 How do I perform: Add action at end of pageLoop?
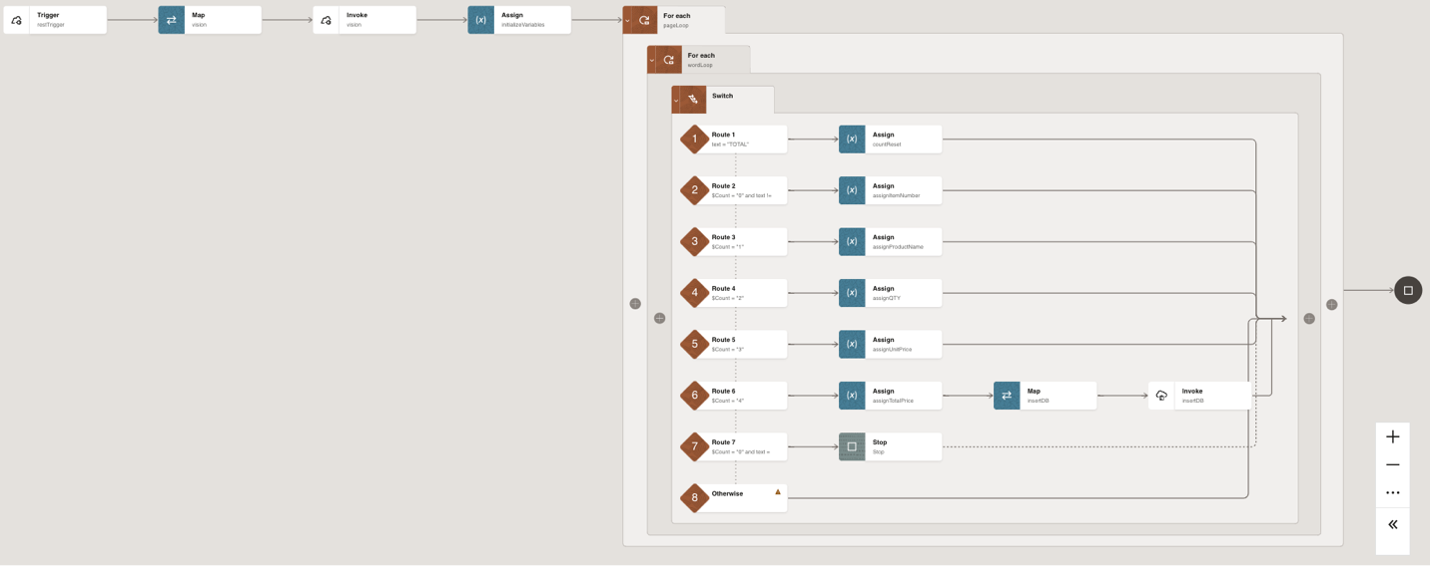(1332, 304)
